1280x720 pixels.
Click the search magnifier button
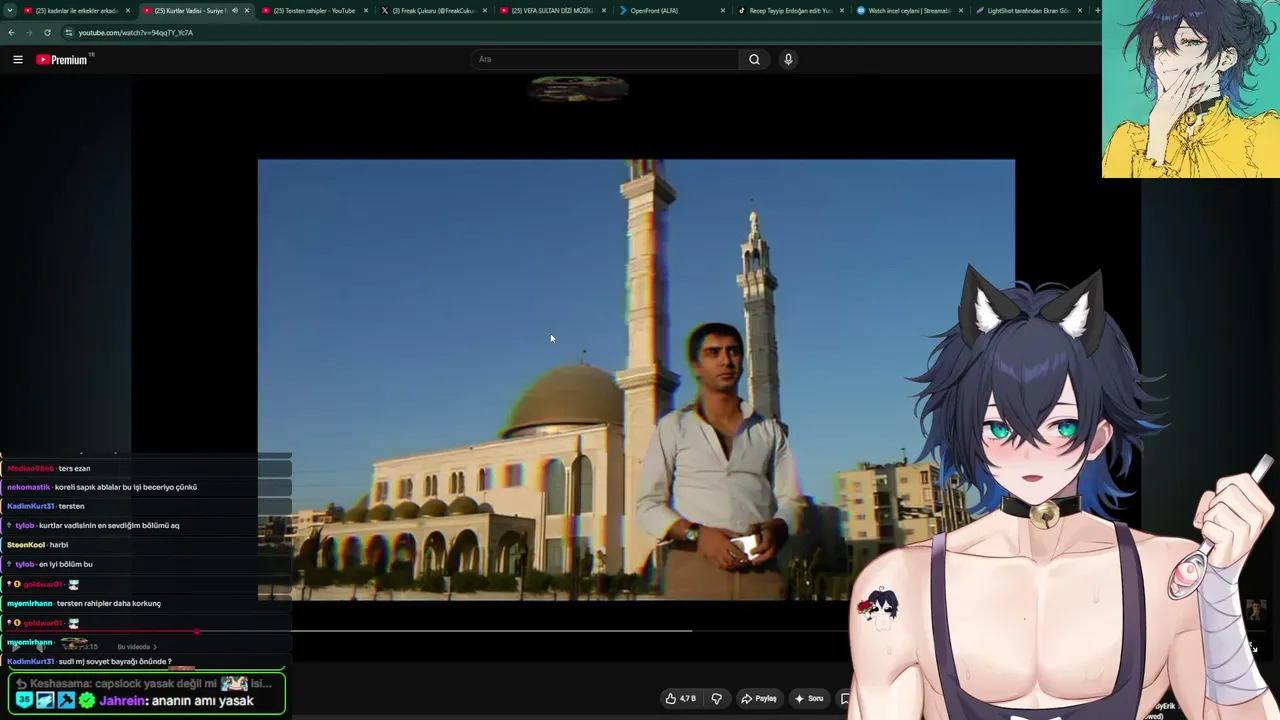[755, 60]
